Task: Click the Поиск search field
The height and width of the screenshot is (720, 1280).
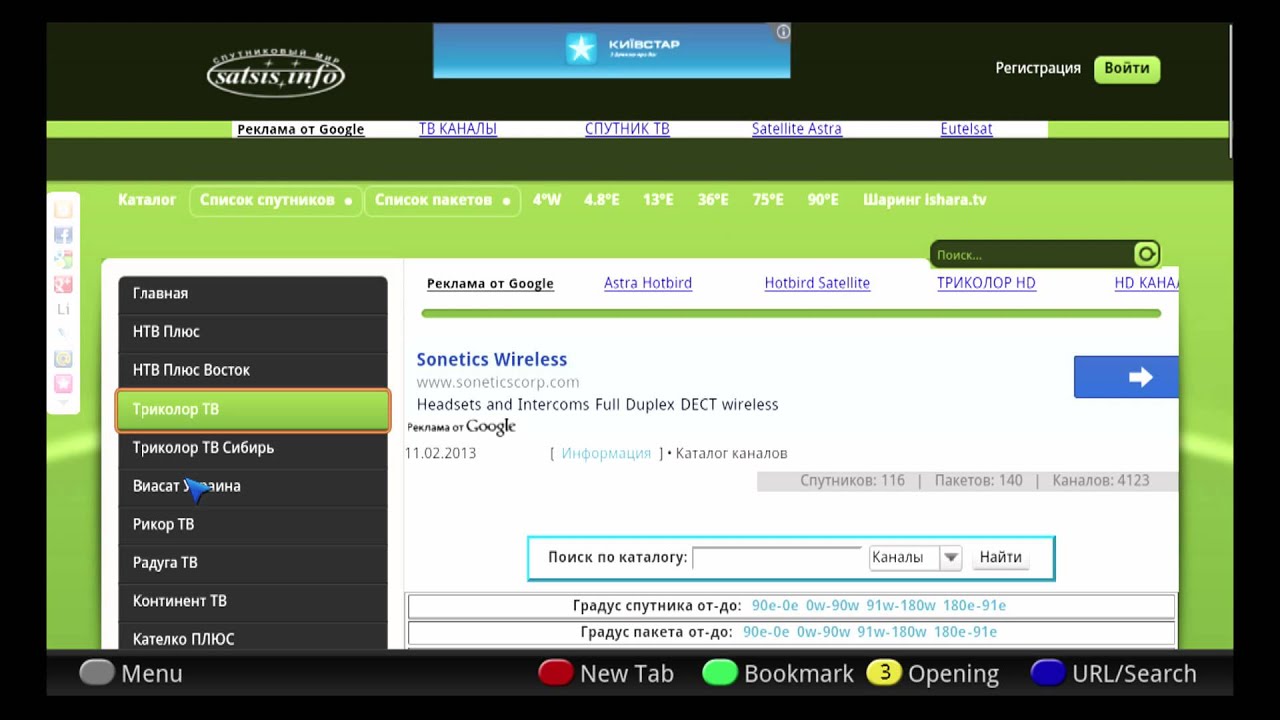Action: [1032, 254]
